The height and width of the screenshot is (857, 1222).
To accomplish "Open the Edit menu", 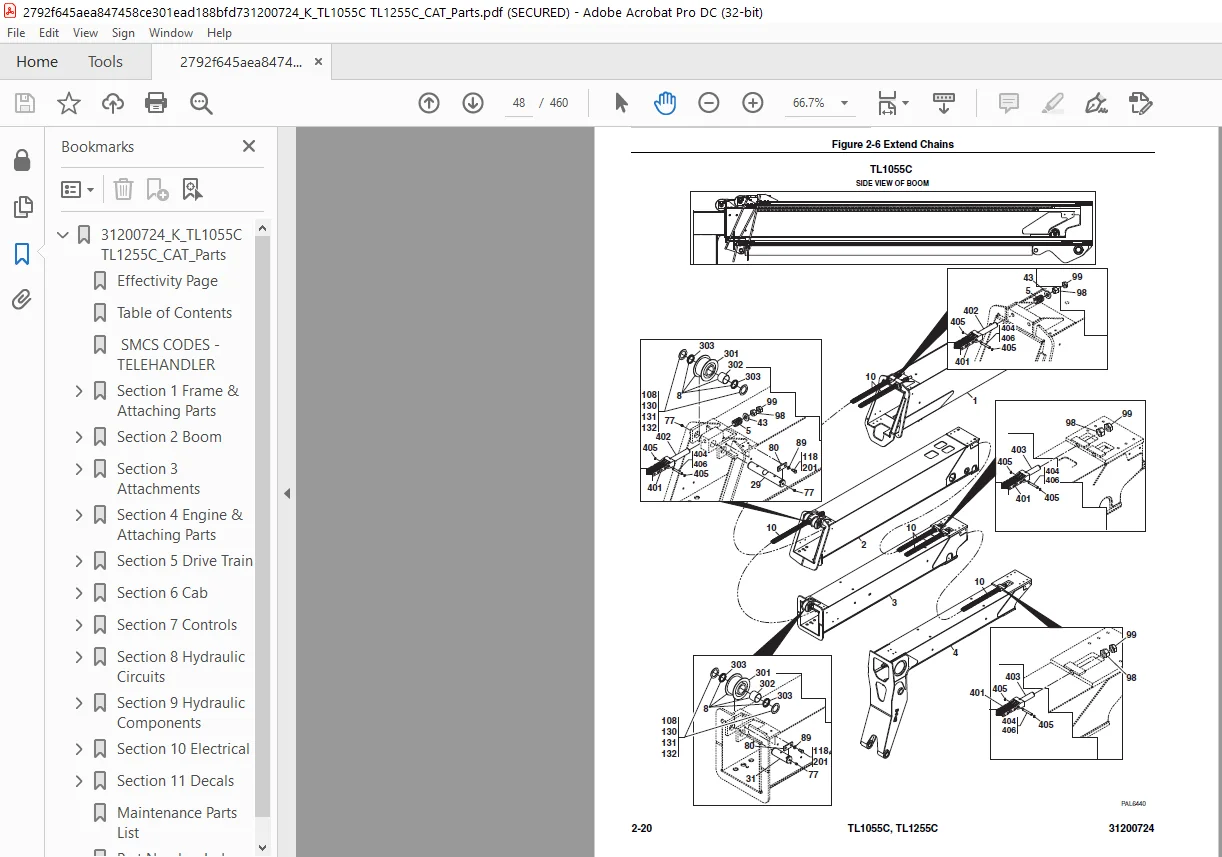I will (49, 33).
